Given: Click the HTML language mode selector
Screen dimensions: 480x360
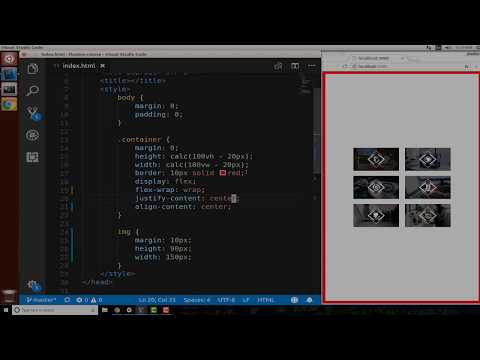Looking at the screenshot, I should (x=266, y=300).
